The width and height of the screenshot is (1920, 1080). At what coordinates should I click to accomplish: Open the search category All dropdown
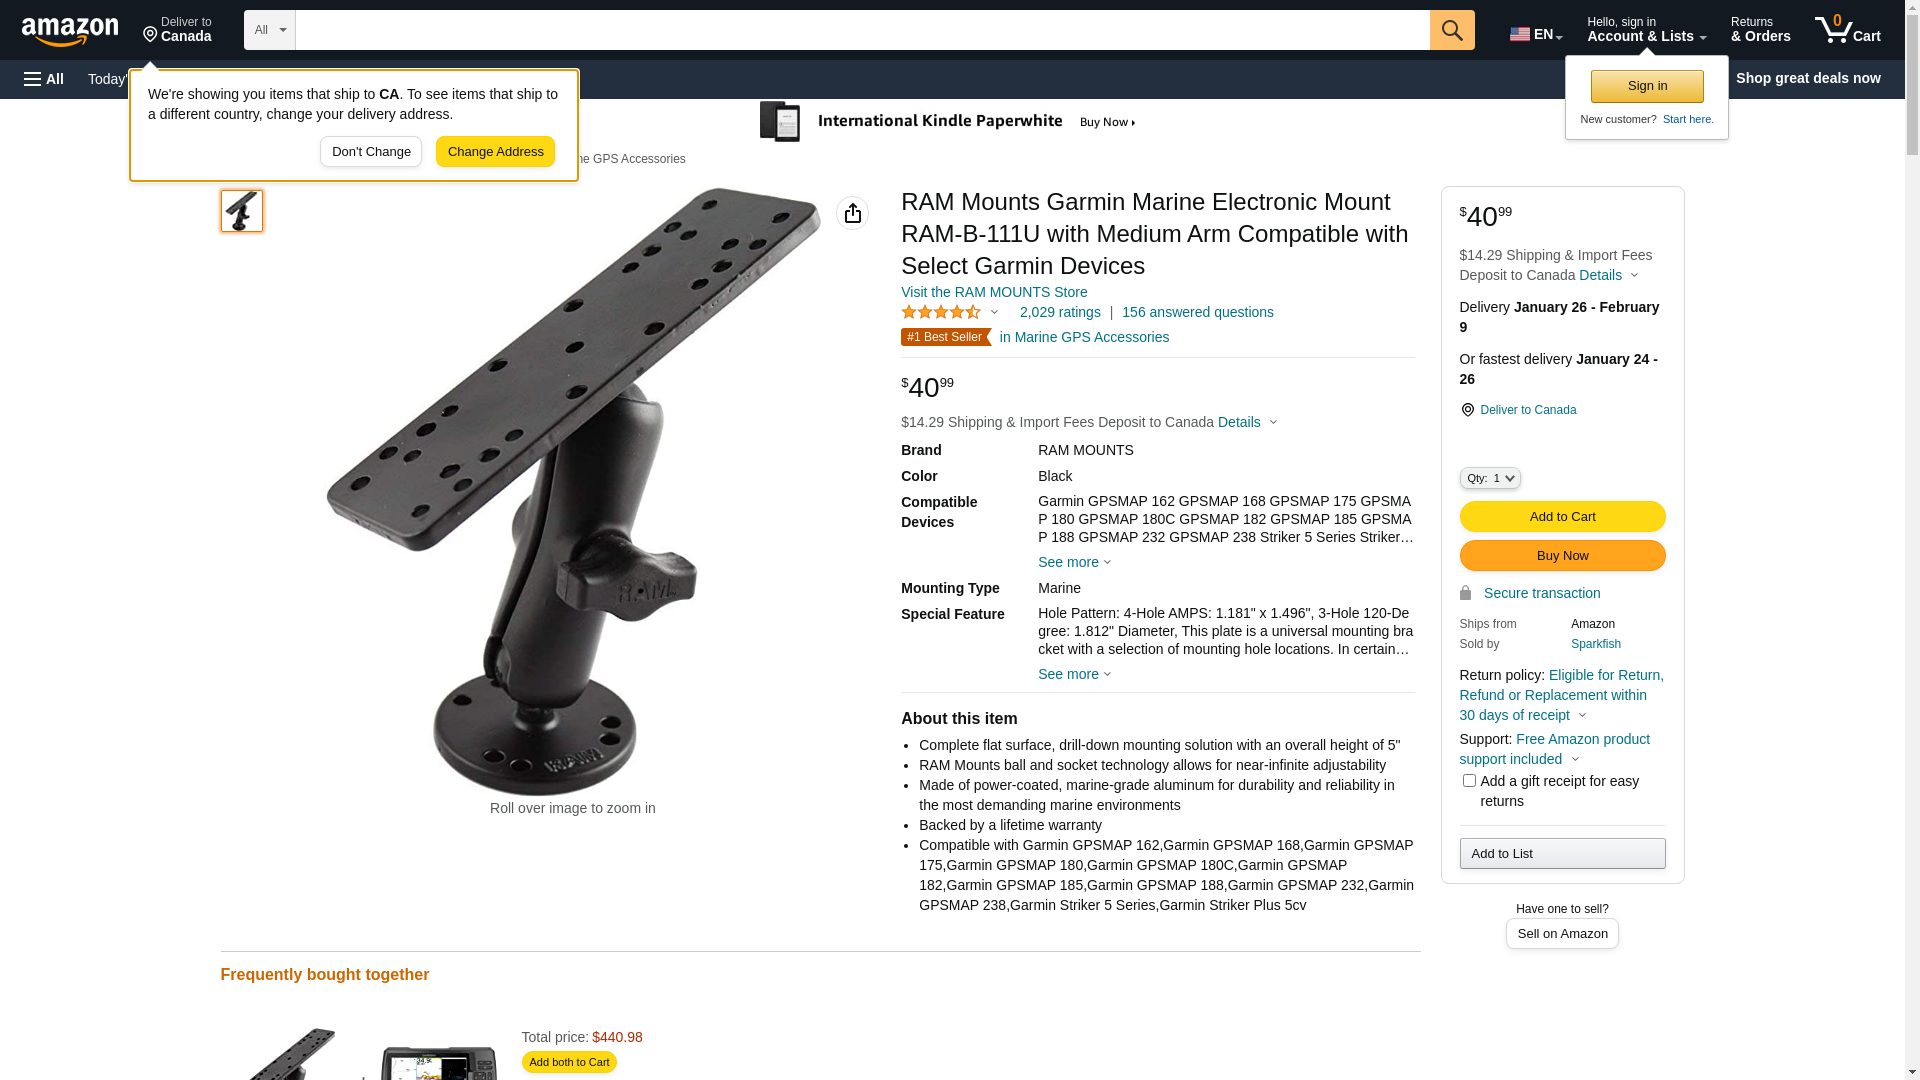(x=270, y=30)
